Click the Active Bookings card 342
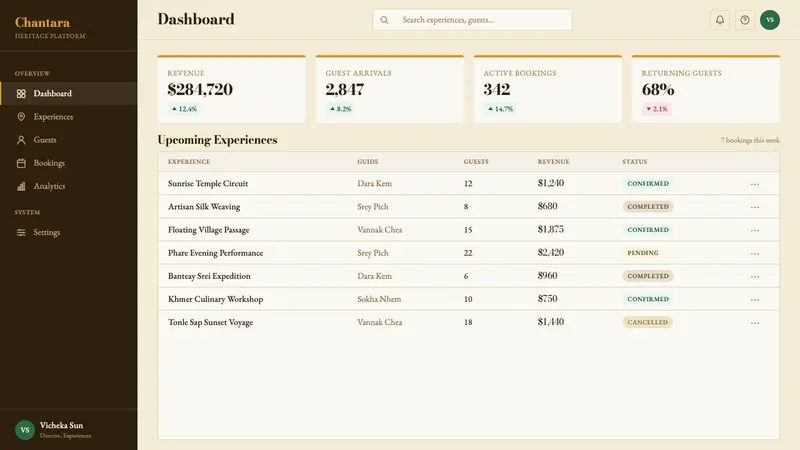 pos(548,89)
